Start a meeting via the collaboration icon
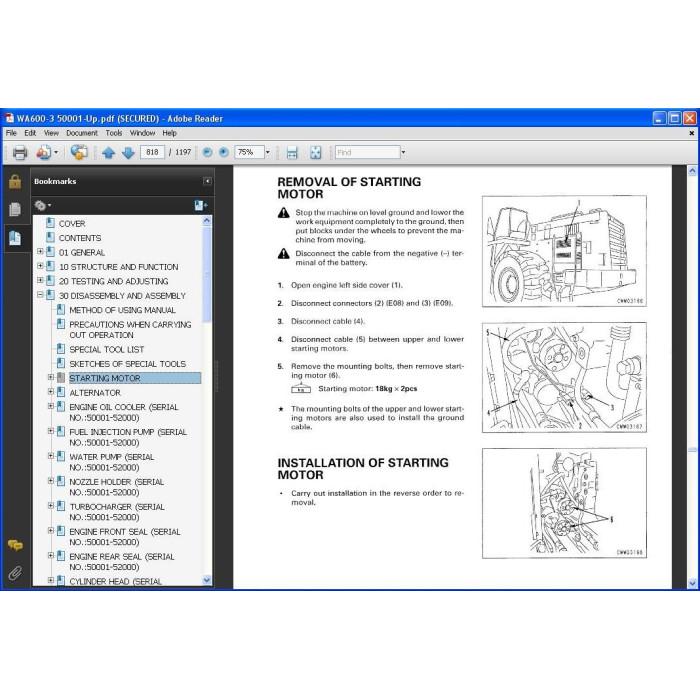The image size is (700, 700). pos(79,153)
